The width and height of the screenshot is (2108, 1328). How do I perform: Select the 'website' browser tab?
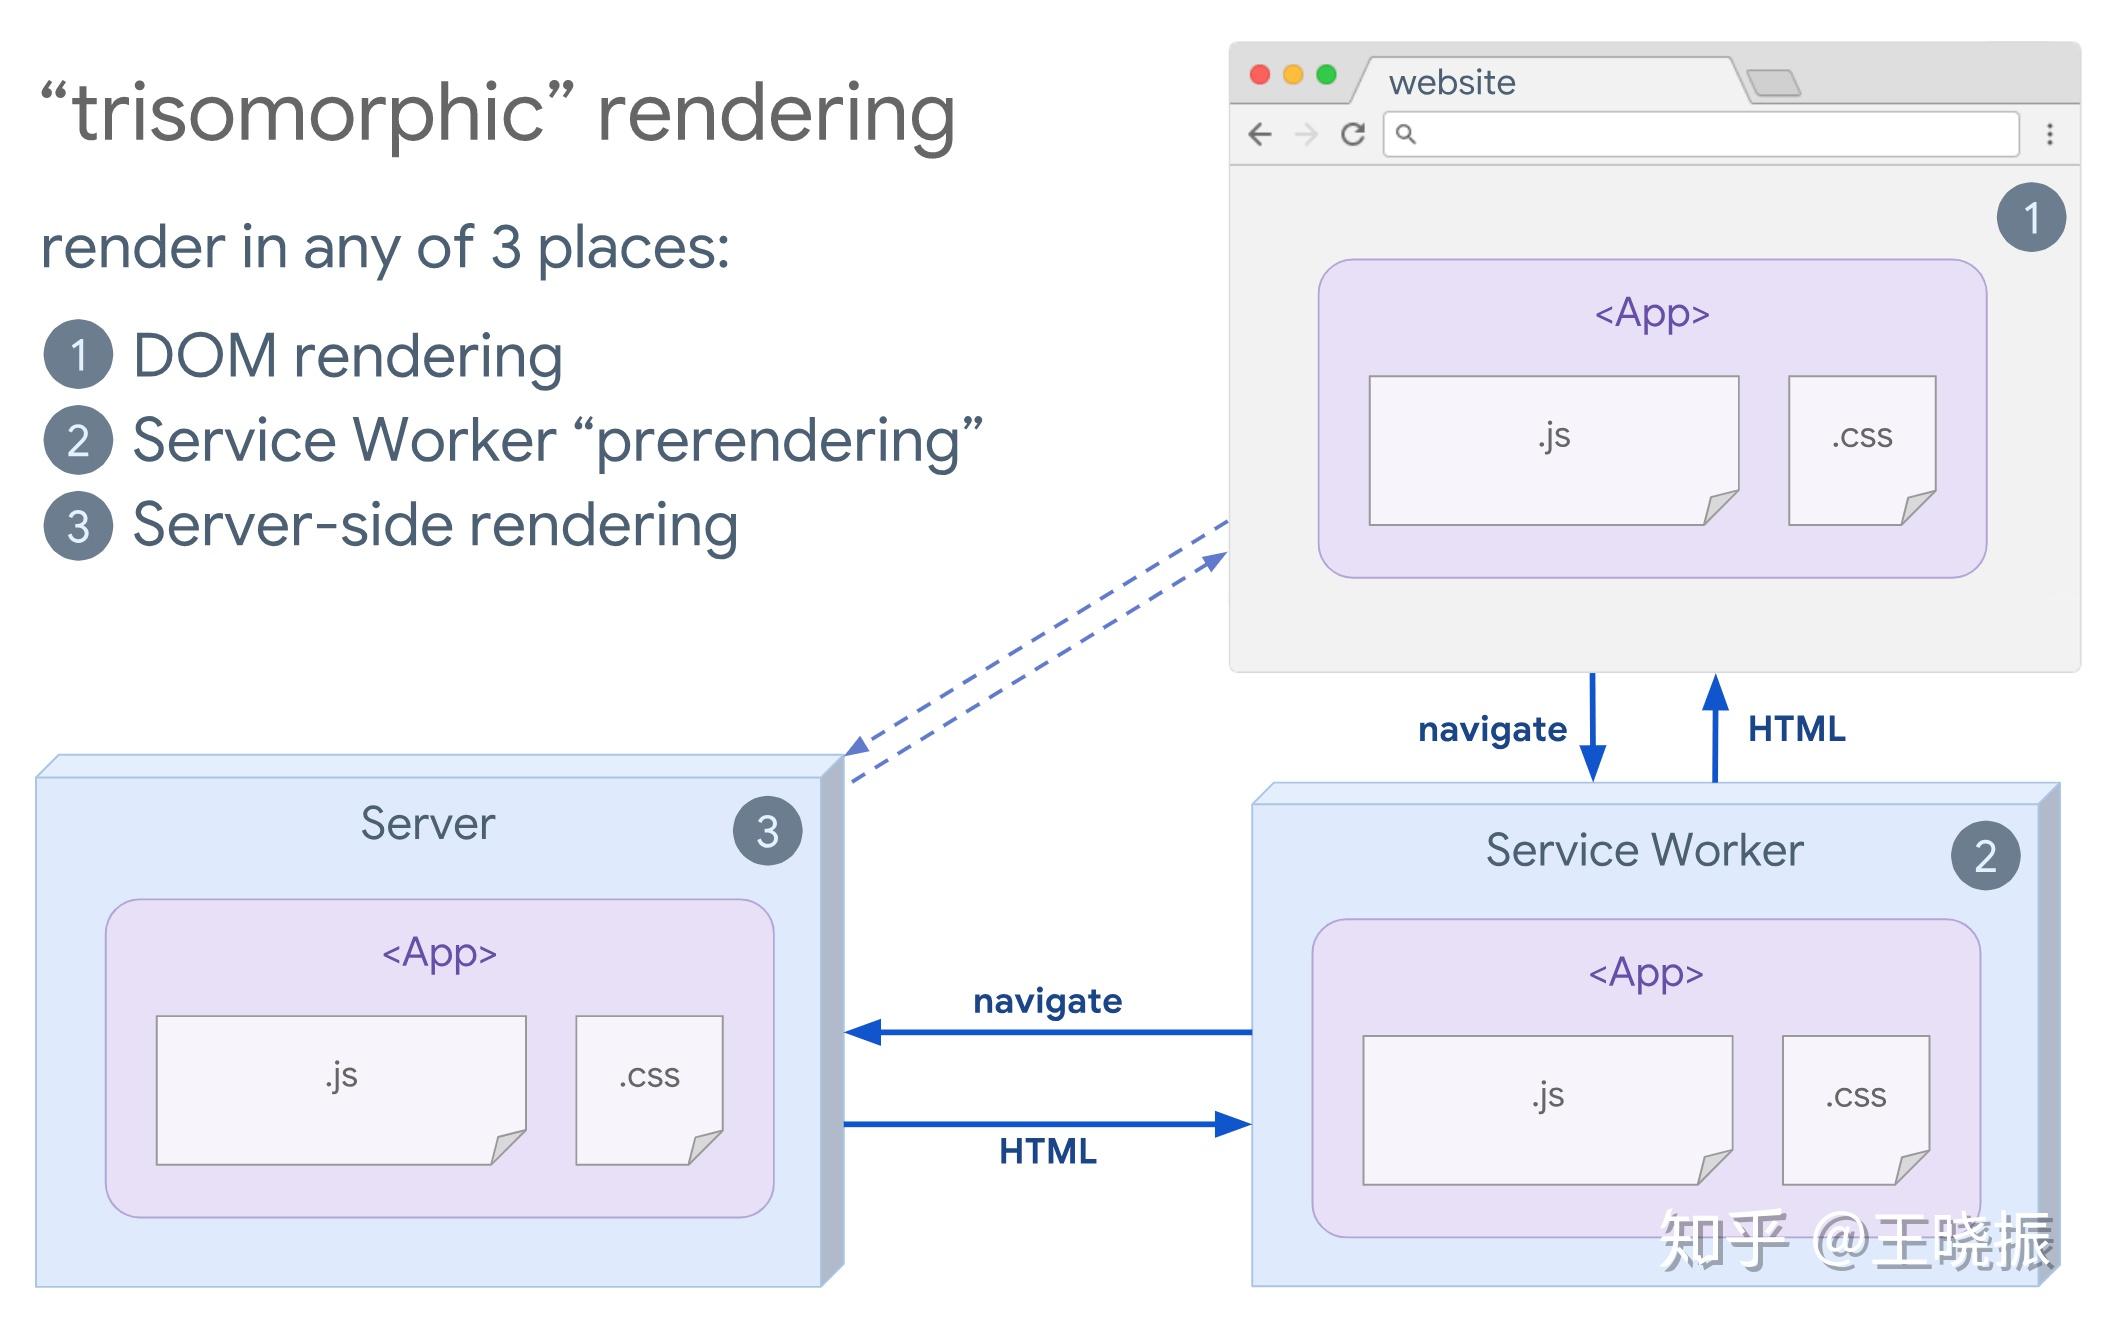pyautogui.click(x=1548, y=81)
